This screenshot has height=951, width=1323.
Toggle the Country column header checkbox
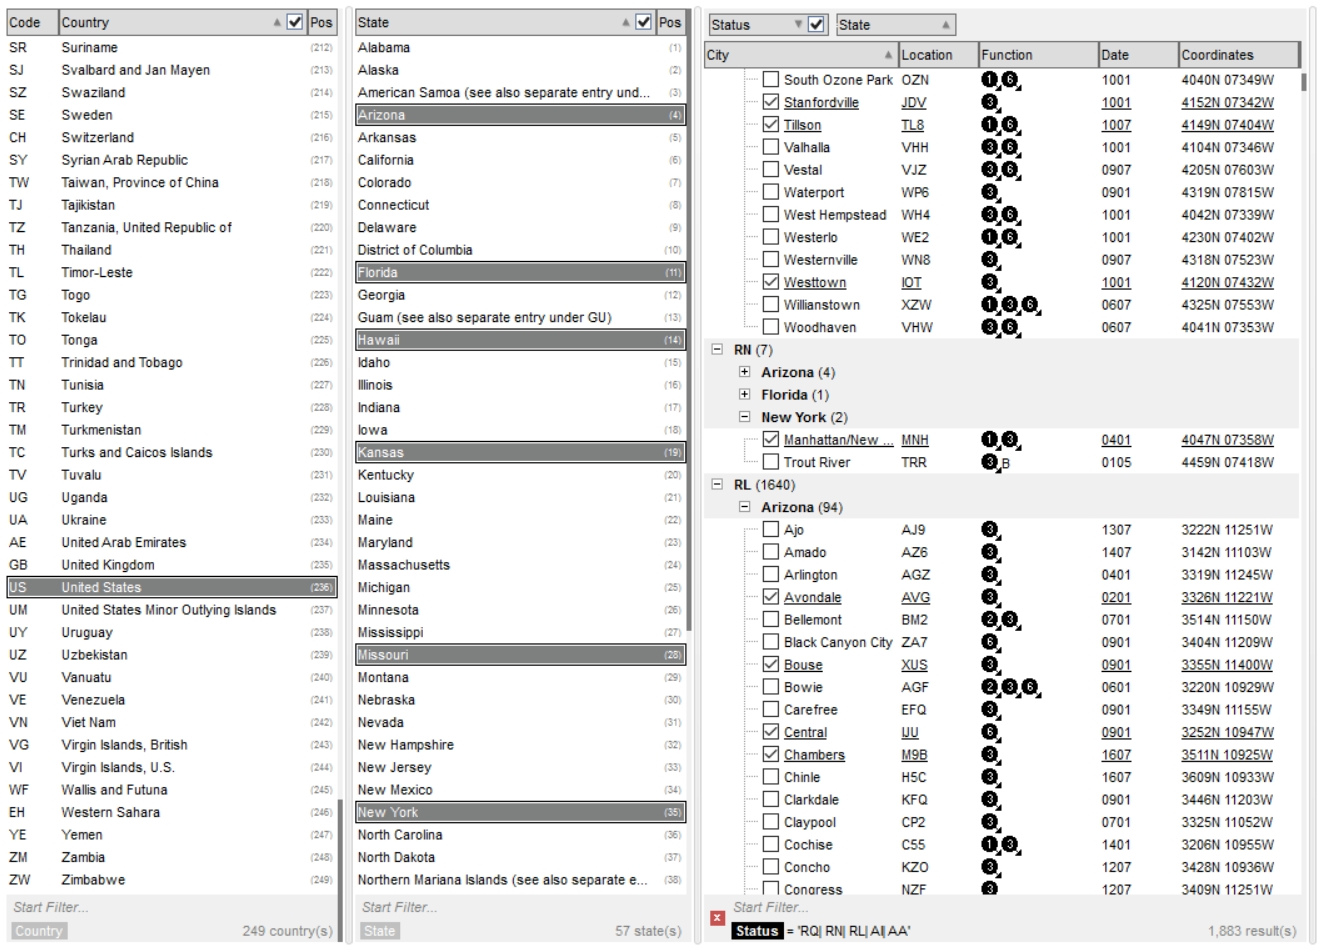pyautogui.click(x=295, y=22)
